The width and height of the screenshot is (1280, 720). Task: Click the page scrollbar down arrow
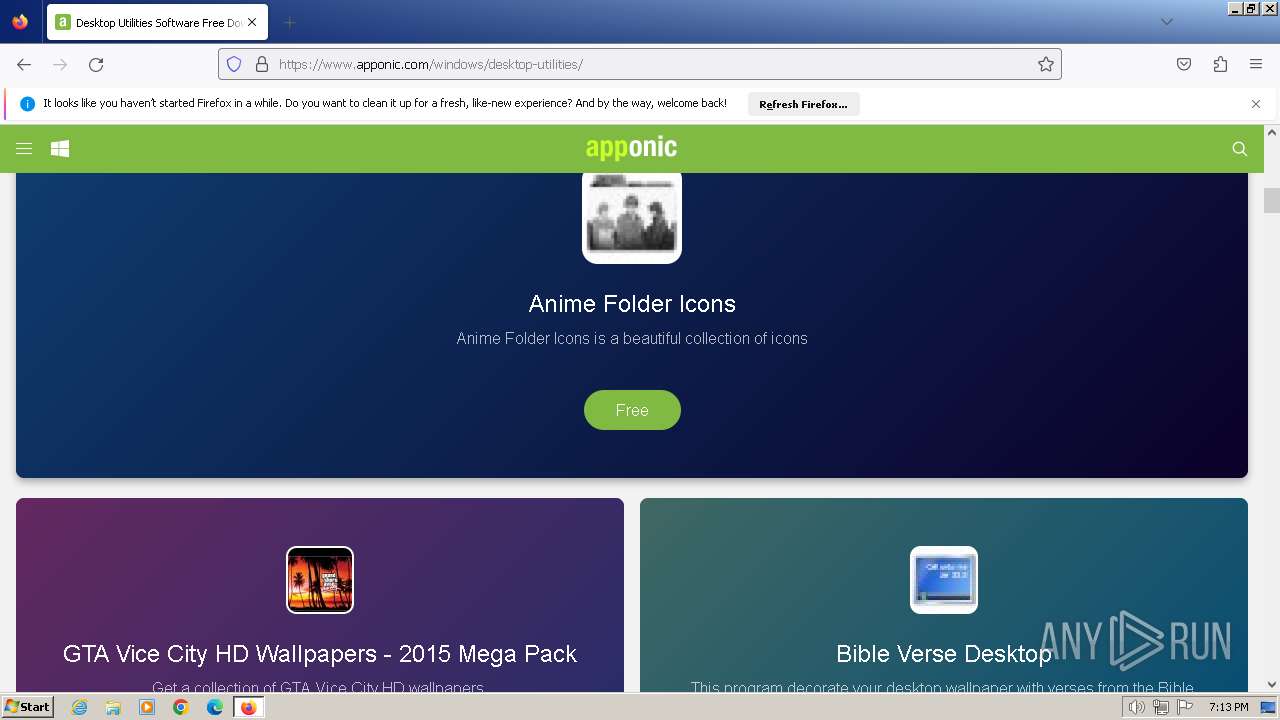[1272, 685]
